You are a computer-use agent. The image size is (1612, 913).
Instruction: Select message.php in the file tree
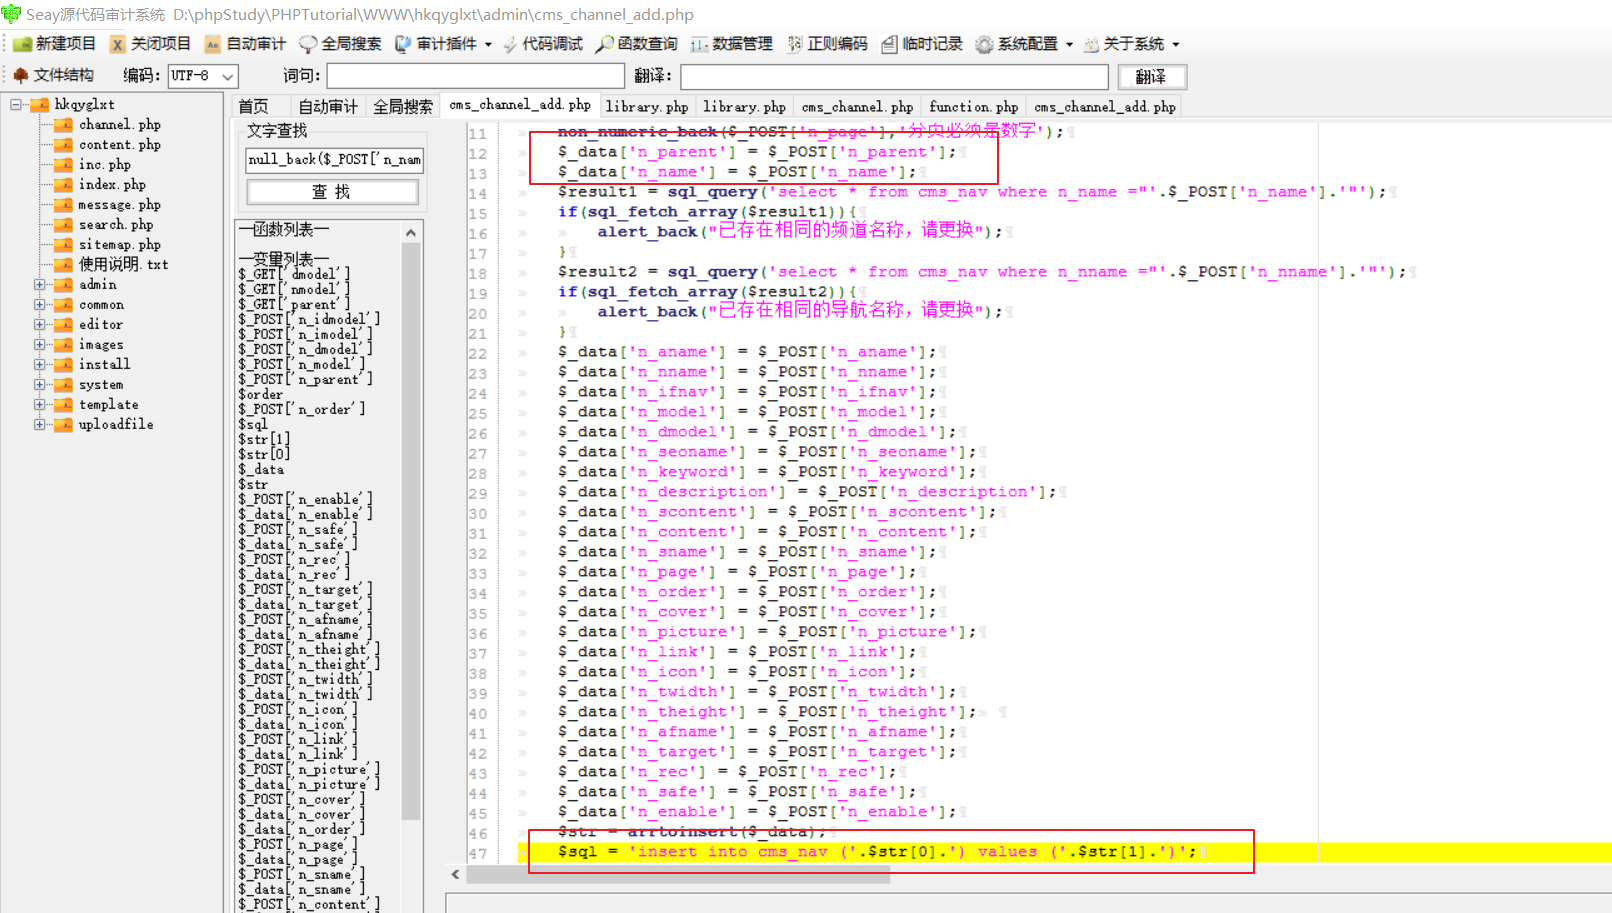(x=119, y=204)
